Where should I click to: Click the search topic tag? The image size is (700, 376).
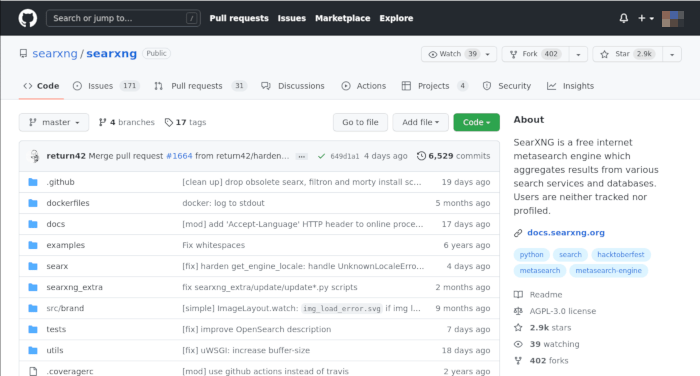point(571,255)
